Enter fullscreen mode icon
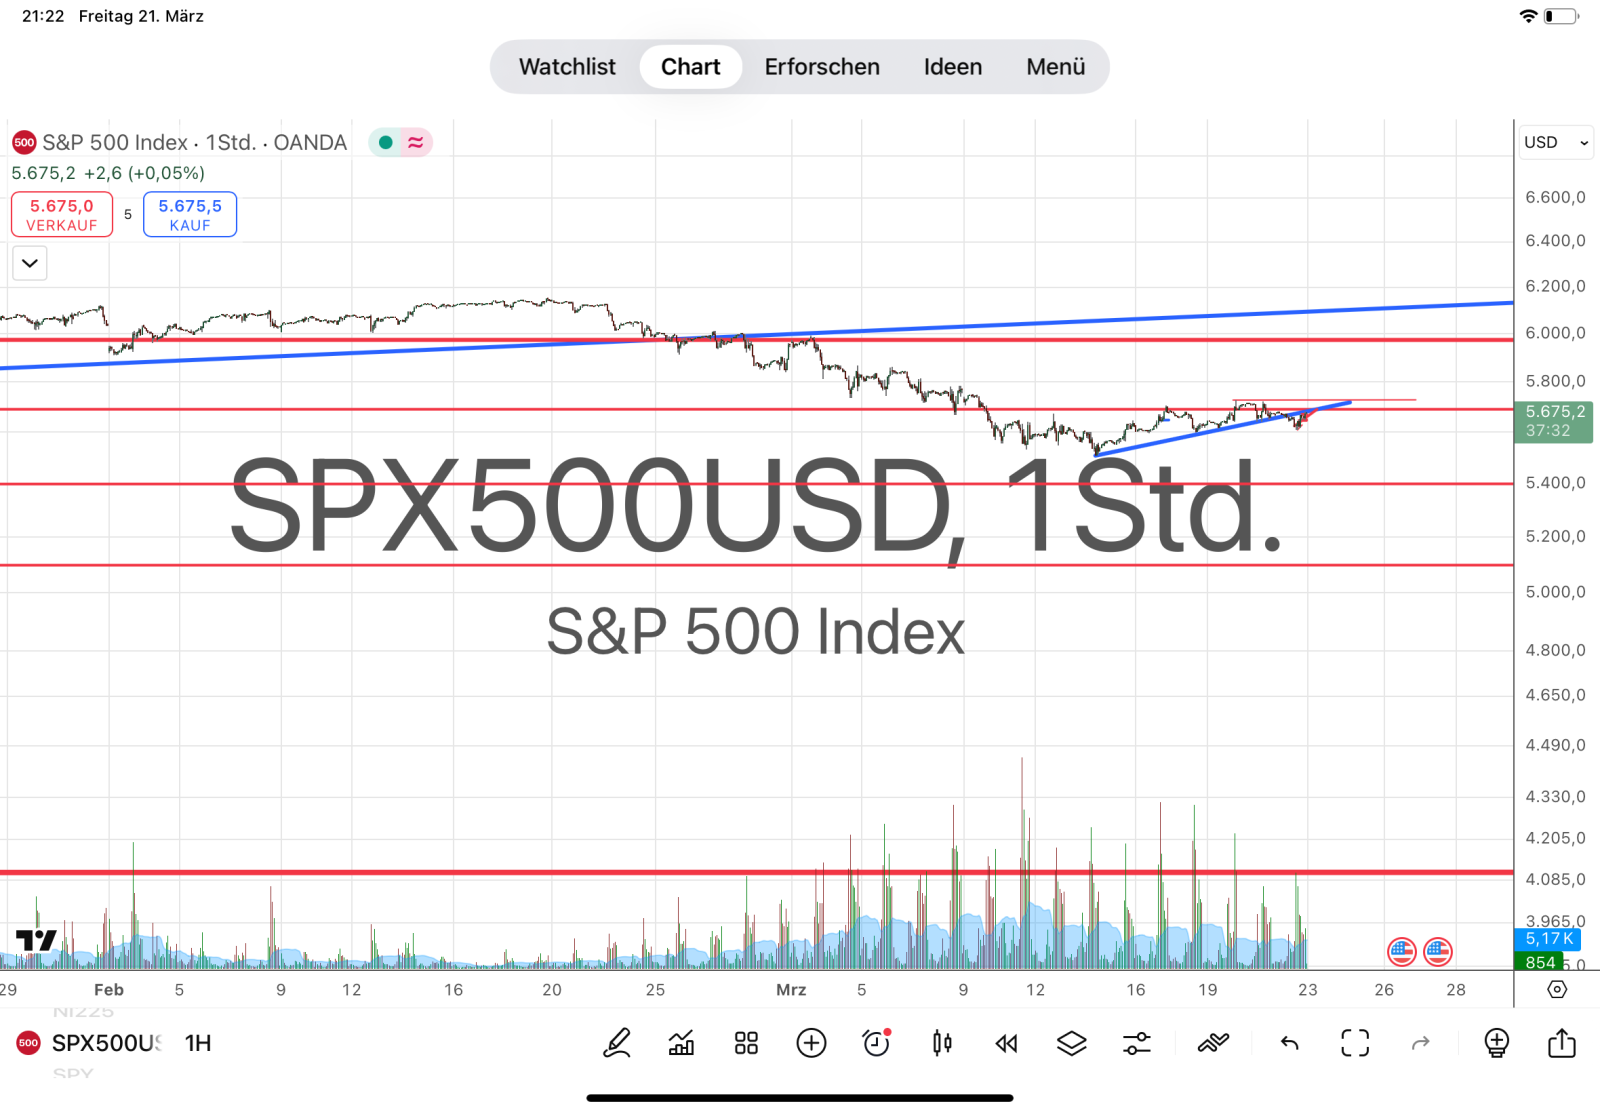Viewport: 1600px width, 1112px height. (1355, 1043)
